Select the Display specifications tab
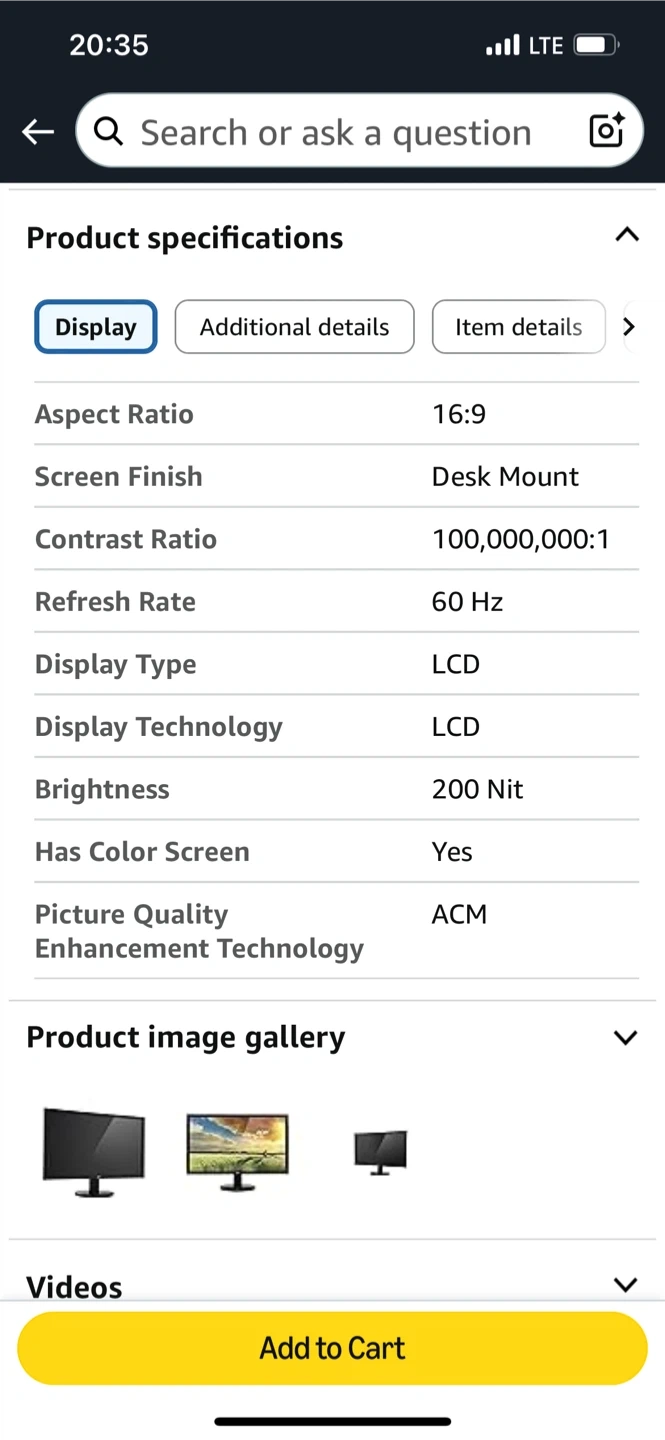The height and width of the screenshot is (1440, 665). coord(96,327)
